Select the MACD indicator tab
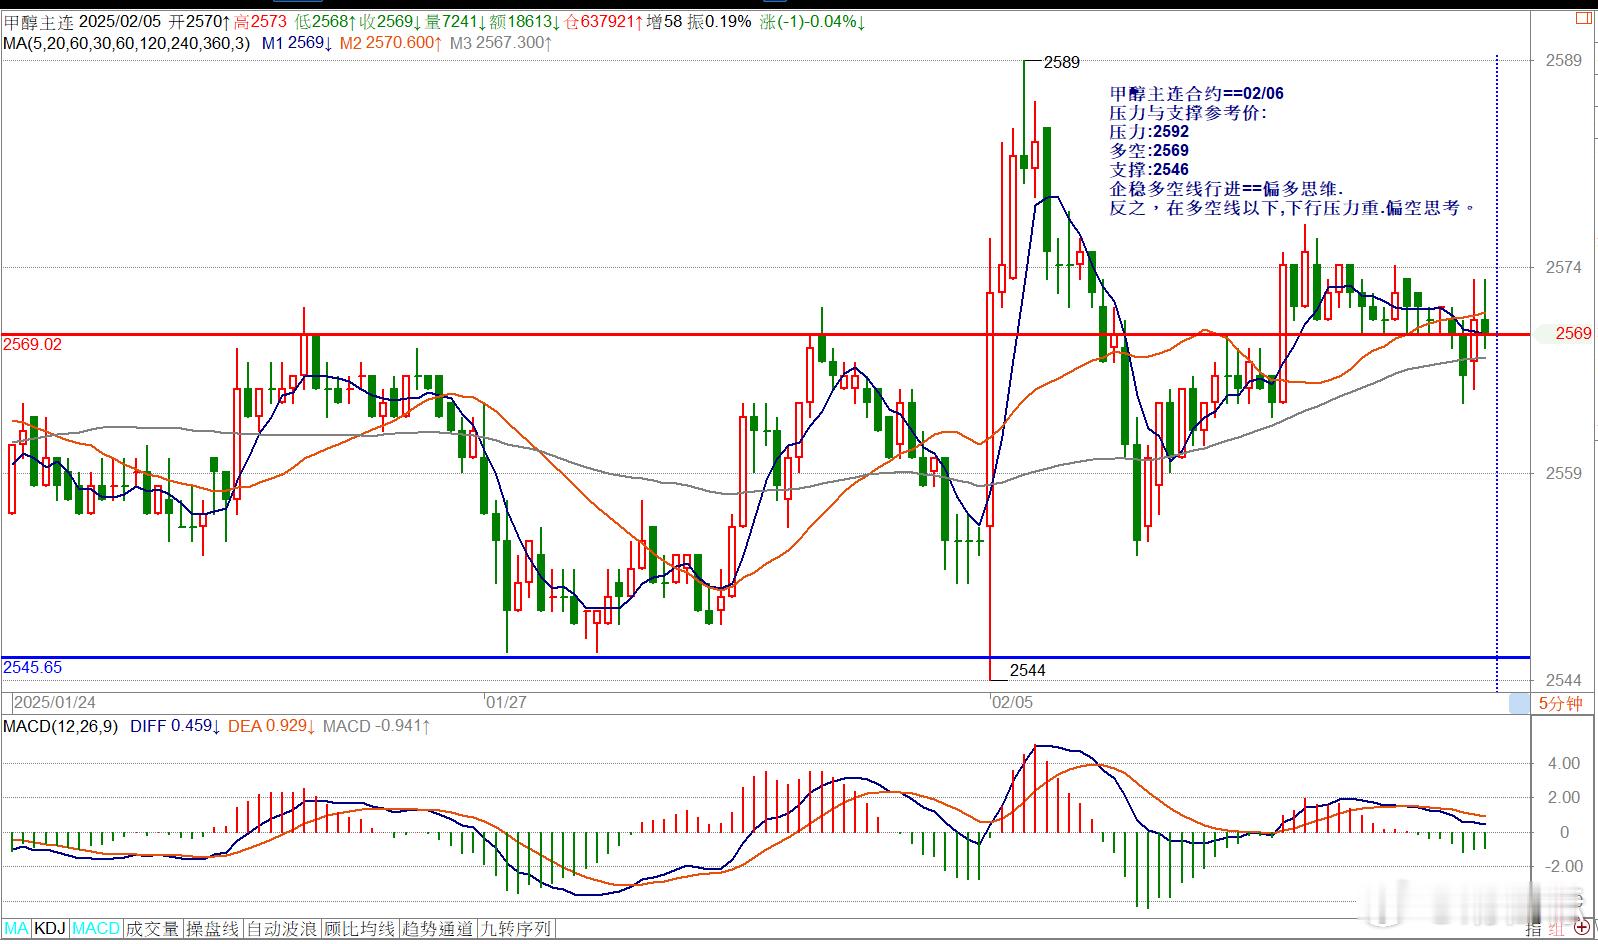The image size is (1598, 944). pos(96,928)
